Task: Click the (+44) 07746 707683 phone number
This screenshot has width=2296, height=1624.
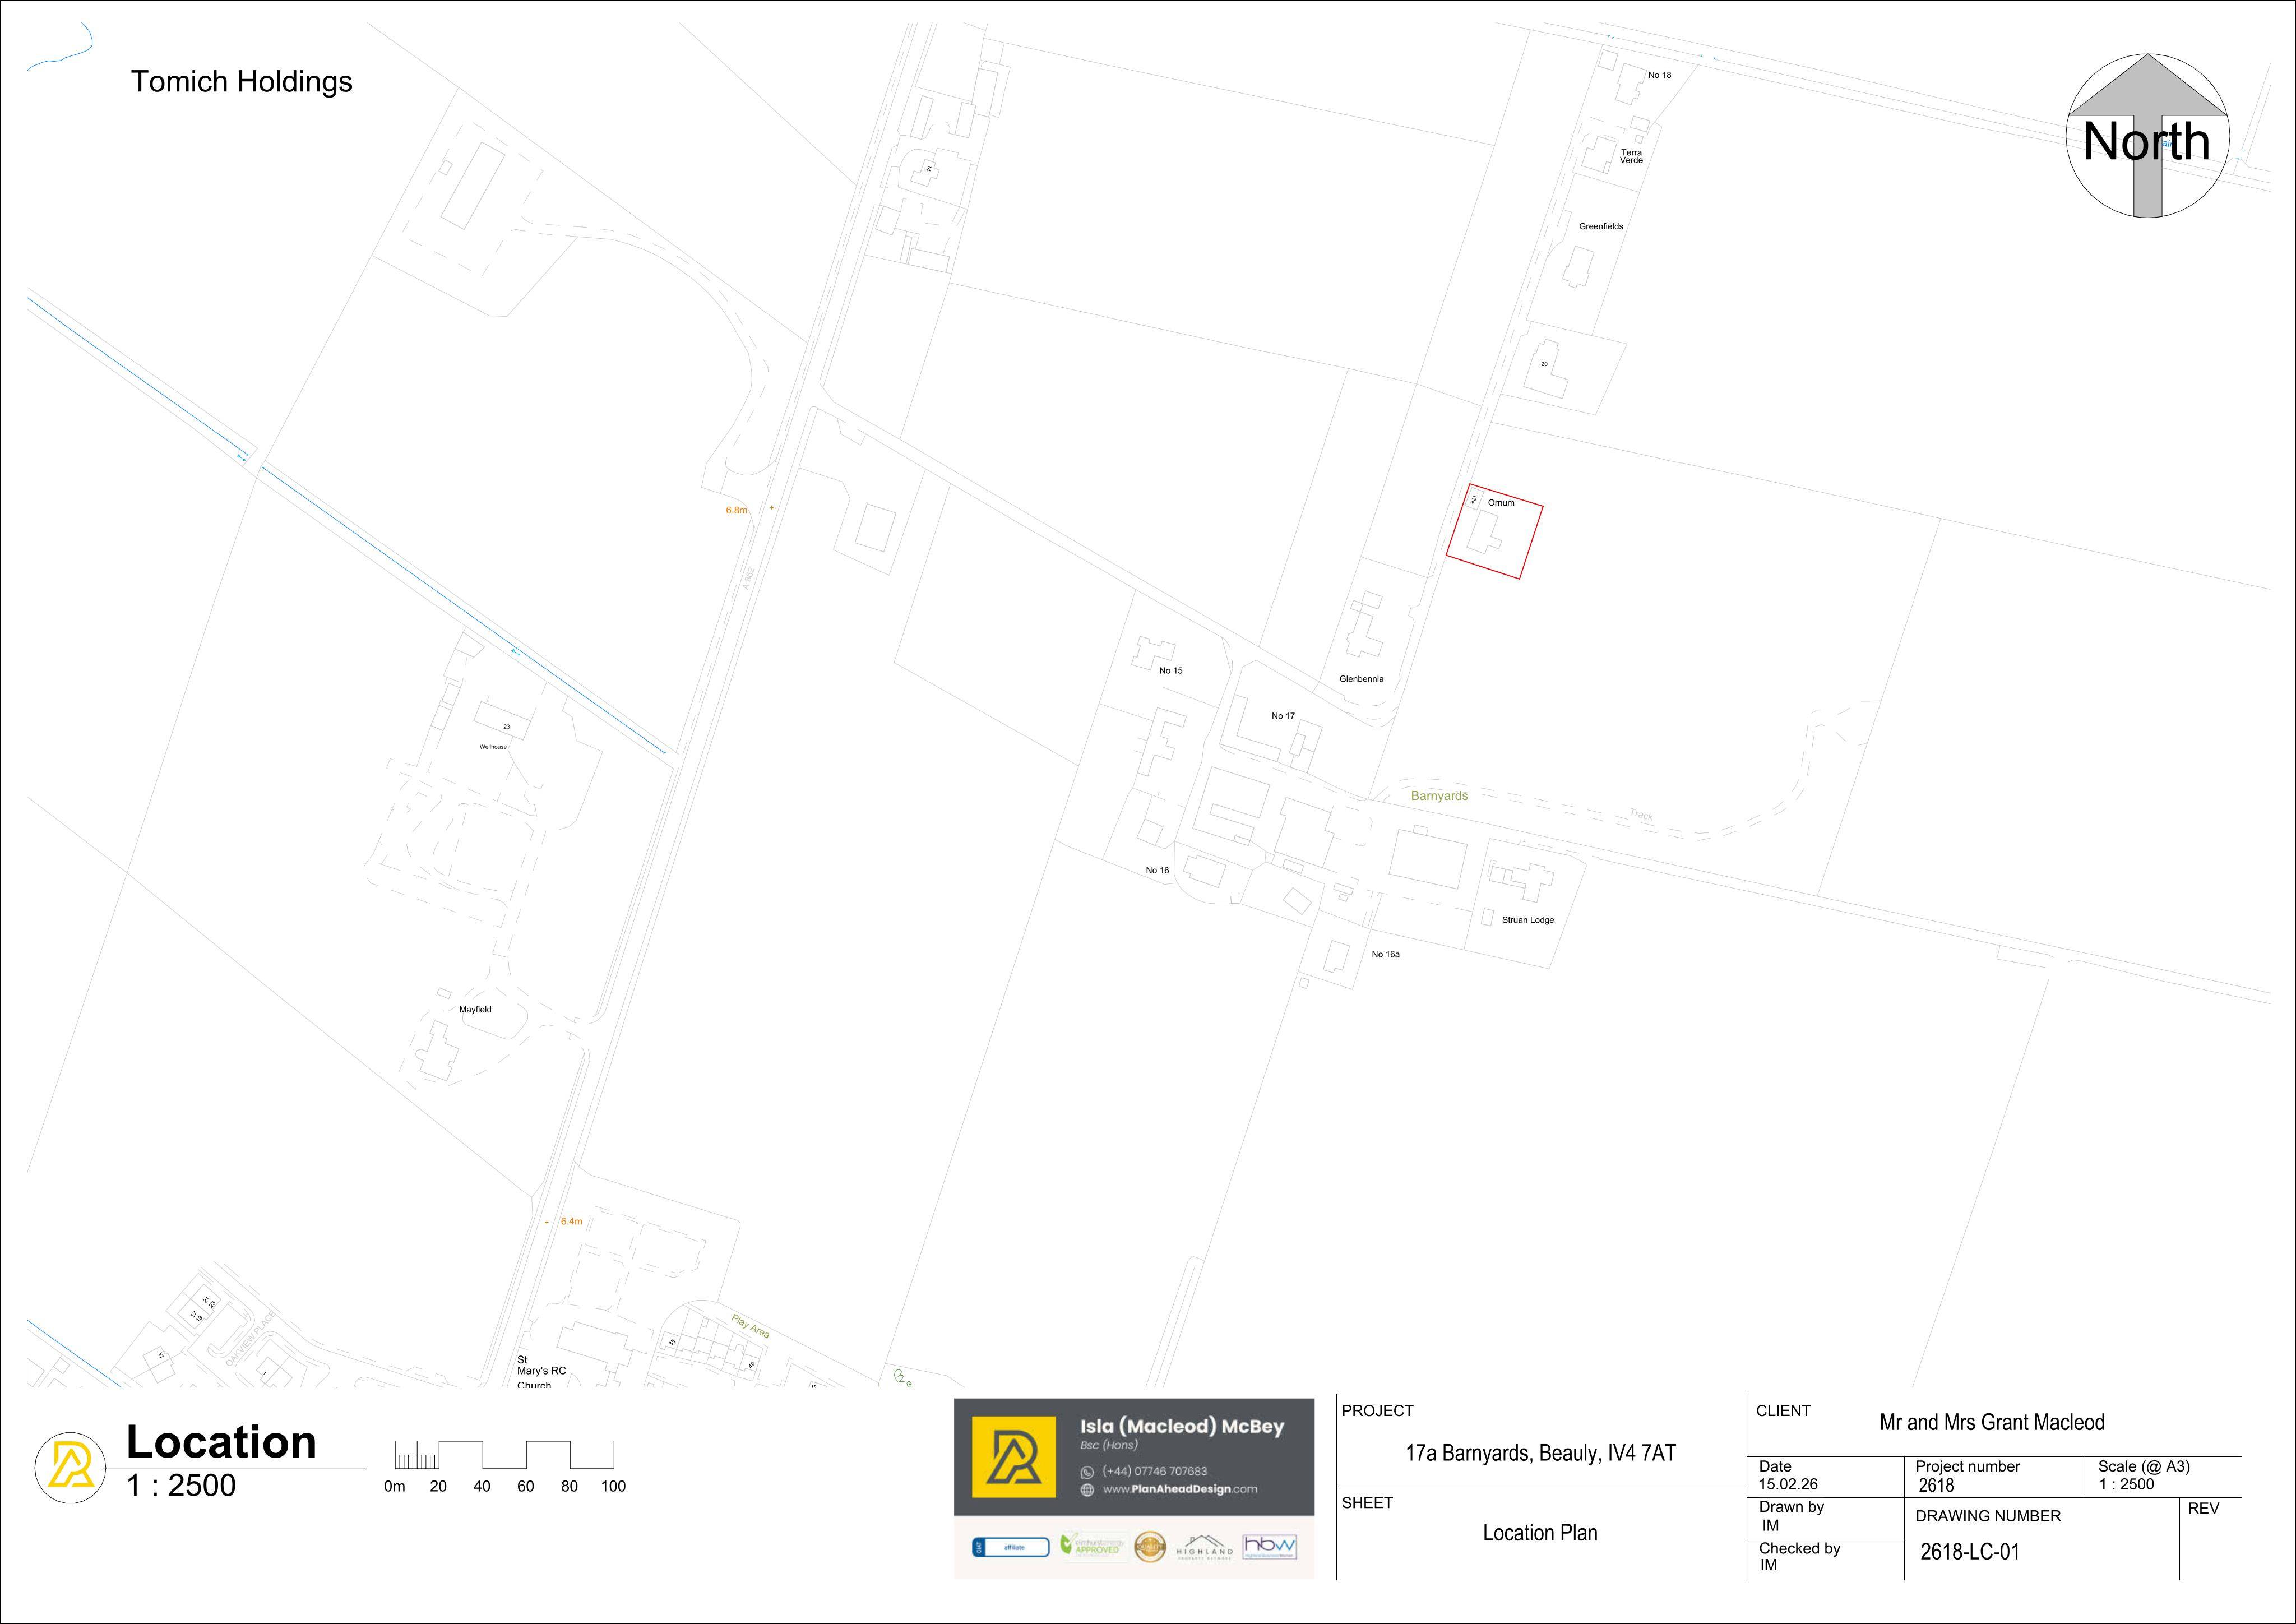Action: tap(1154, 1472)
